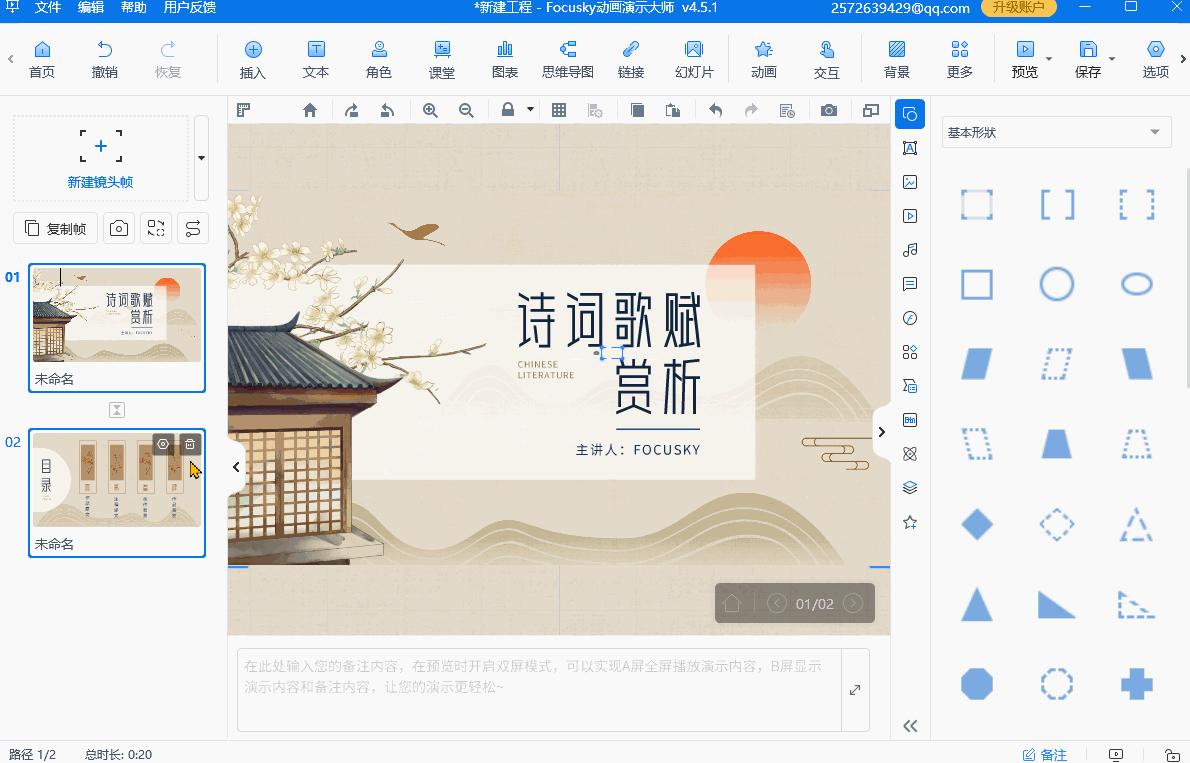The image size is (1190, 763).
Task: Click the home icon on canvas toolbar
Action: click(x=310, y=110)
